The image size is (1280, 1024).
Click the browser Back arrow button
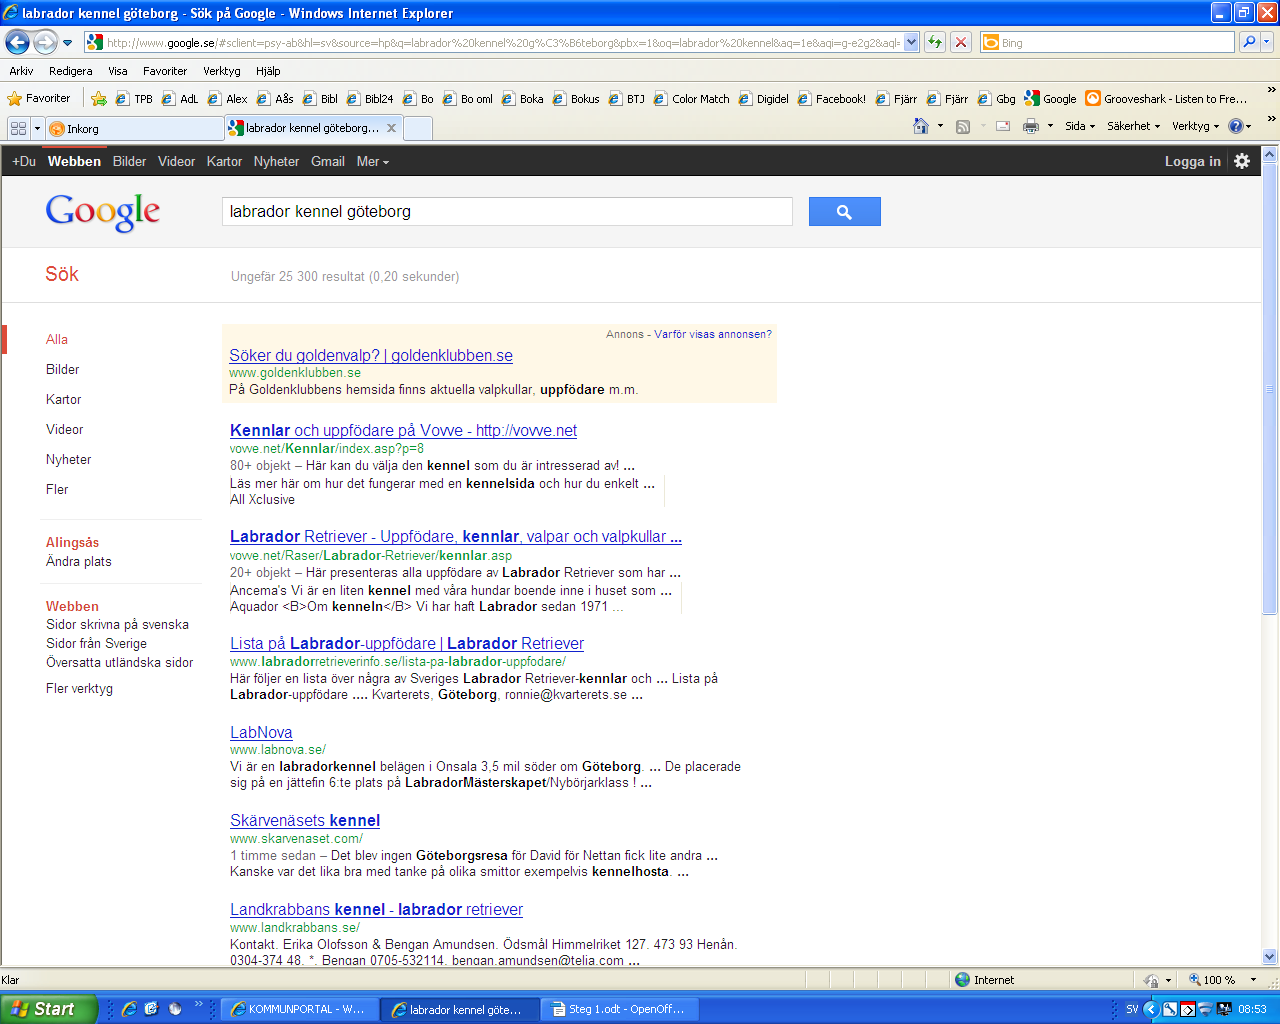pos(17,42)
